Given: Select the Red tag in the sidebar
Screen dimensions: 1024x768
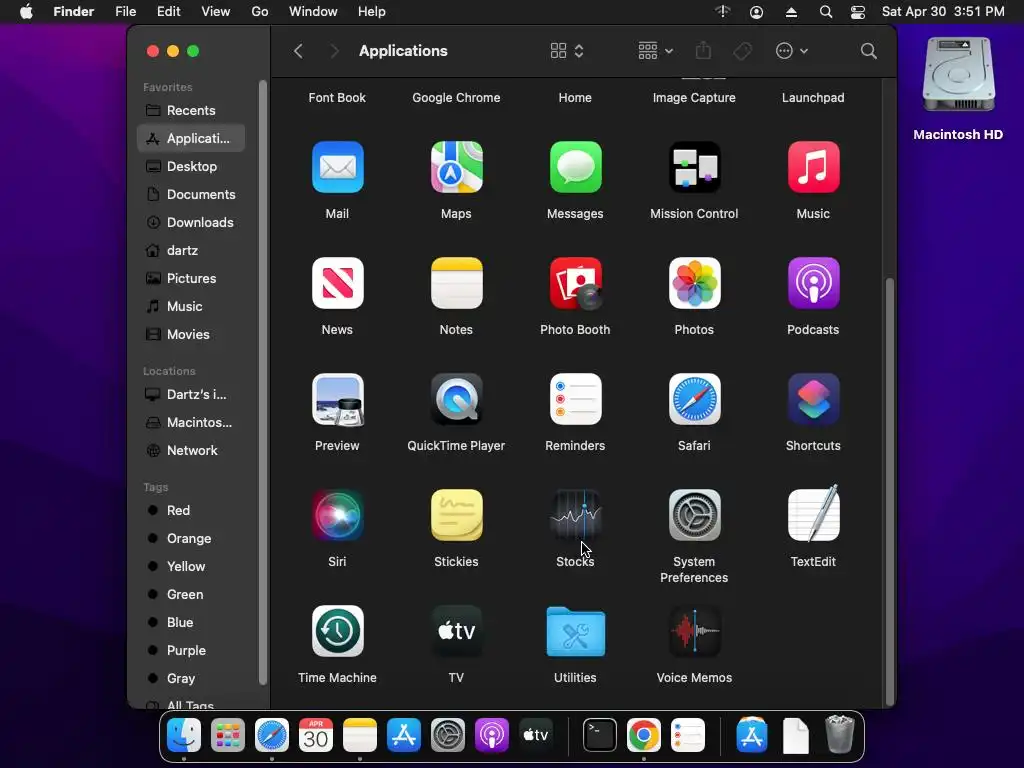Looking at the screenshot, I should pyautogui.click(x=191, y=511).
